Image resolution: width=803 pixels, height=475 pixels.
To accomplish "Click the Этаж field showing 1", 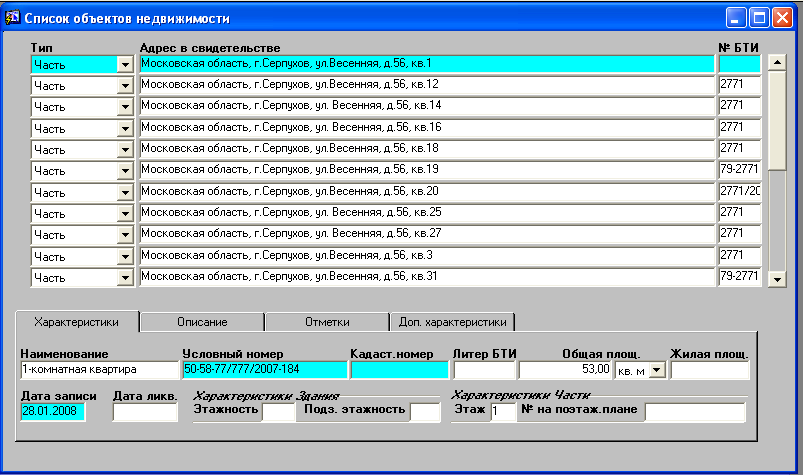I will click(503, 412).
